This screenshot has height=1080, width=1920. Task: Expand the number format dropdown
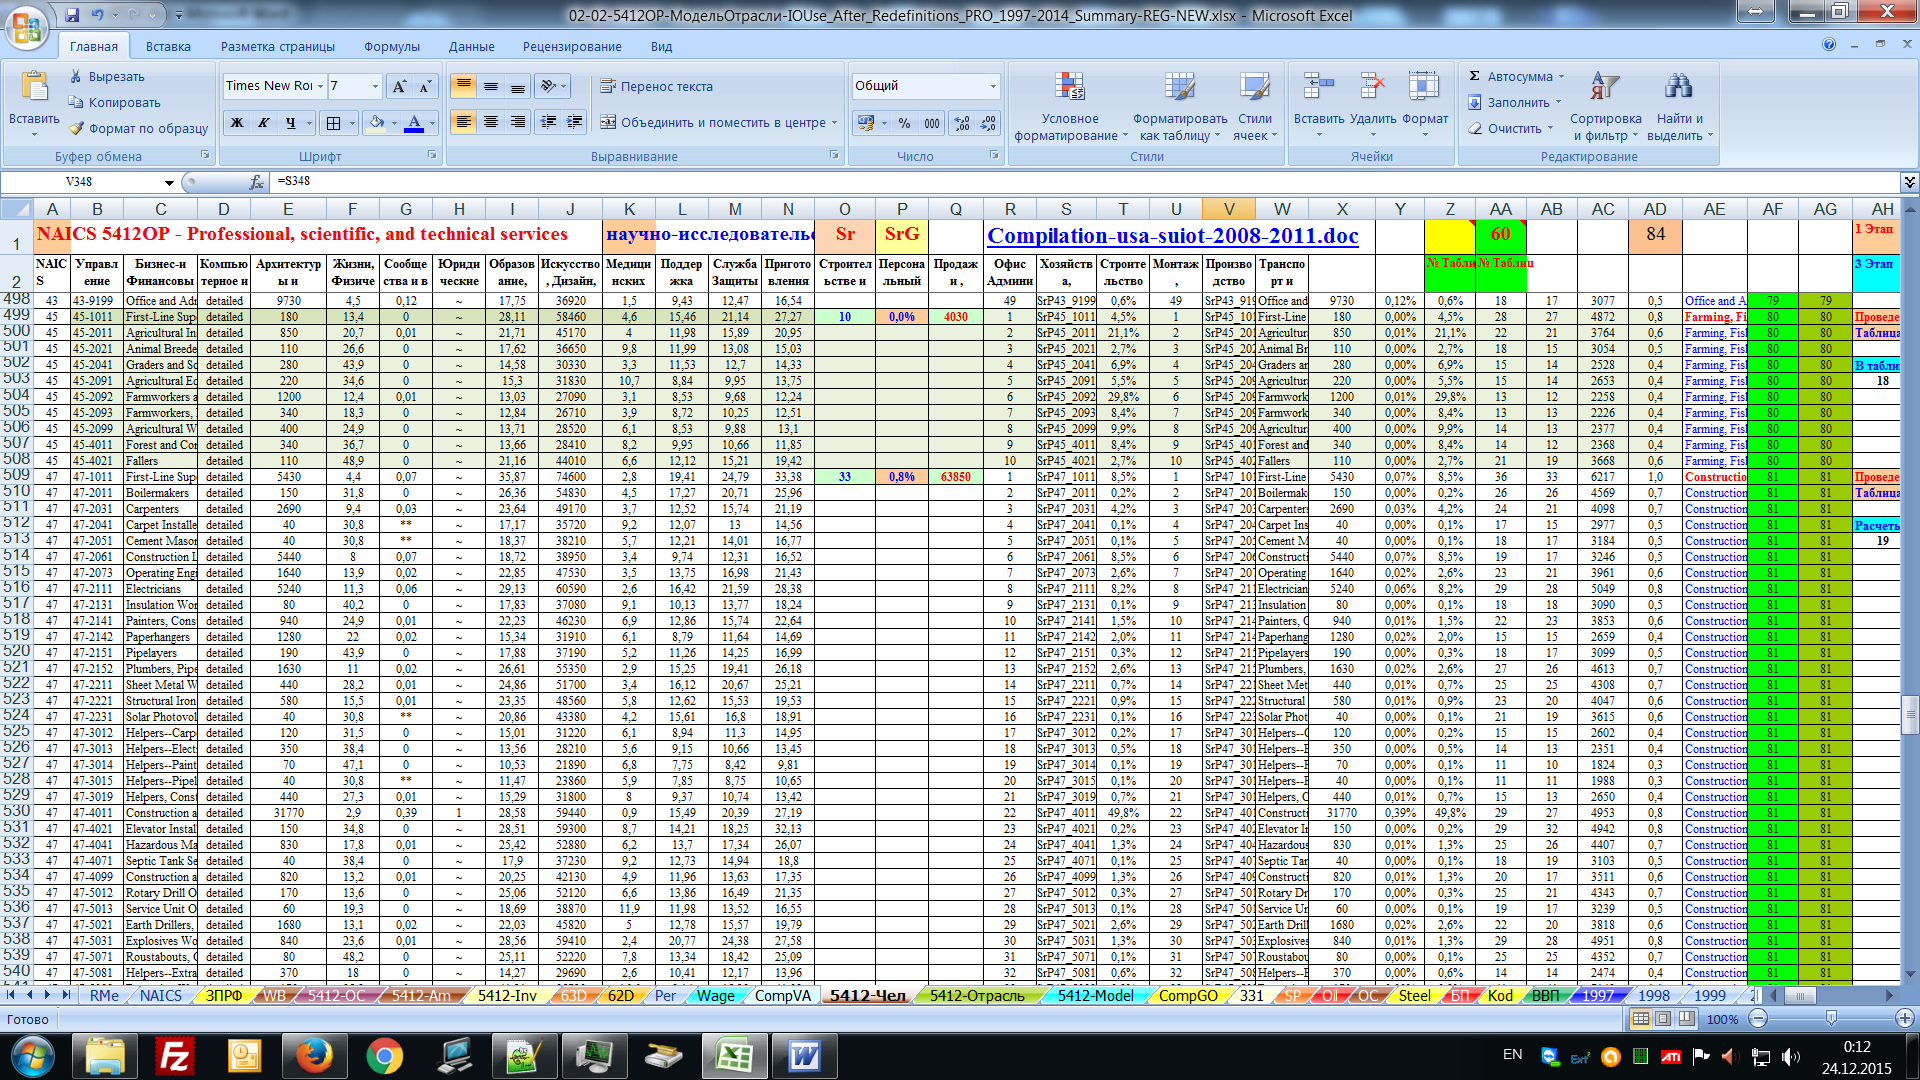pyautogui.click(x=992, y=86)
